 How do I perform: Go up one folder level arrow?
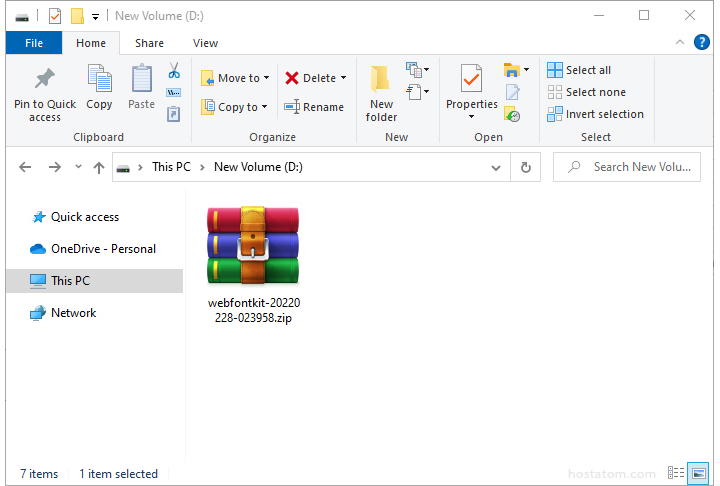tap(99, 168)
